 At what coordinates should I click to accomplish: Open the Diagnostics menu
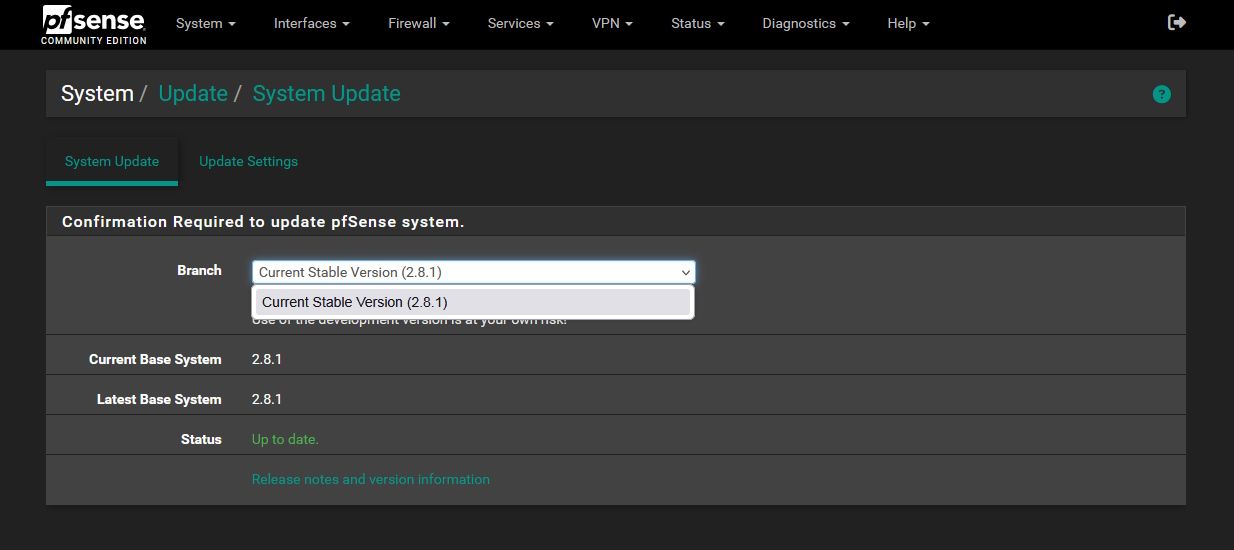coord(805,23)
